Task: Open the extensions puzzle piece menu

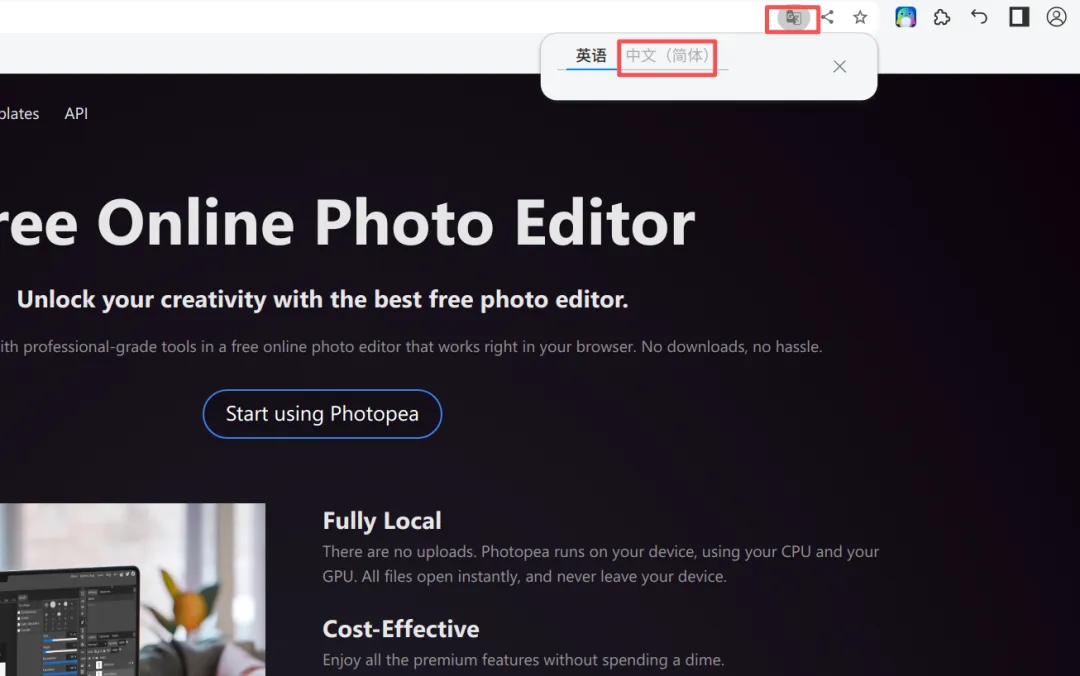Action: click(942, 17)
